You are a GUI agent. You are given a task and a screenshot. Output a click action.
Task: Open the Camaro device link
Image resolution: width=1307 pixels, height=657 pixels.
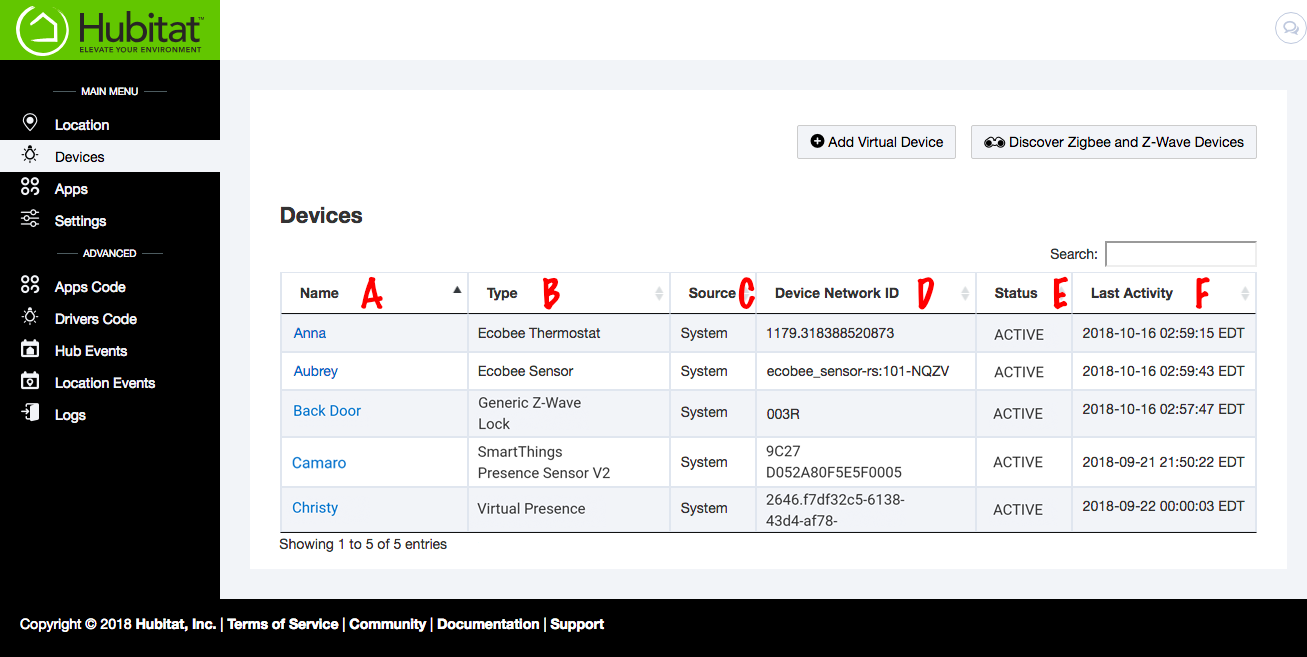[319, 463]
